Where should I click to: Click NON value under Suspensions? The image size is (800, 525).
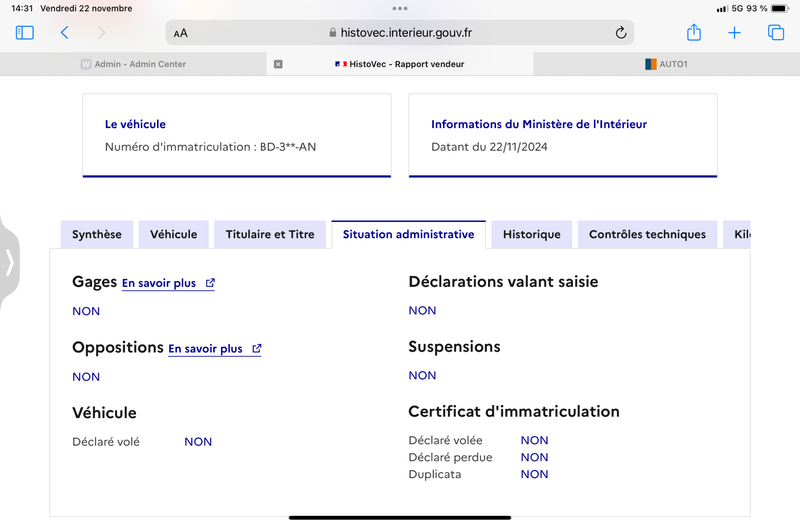point(422,376)
